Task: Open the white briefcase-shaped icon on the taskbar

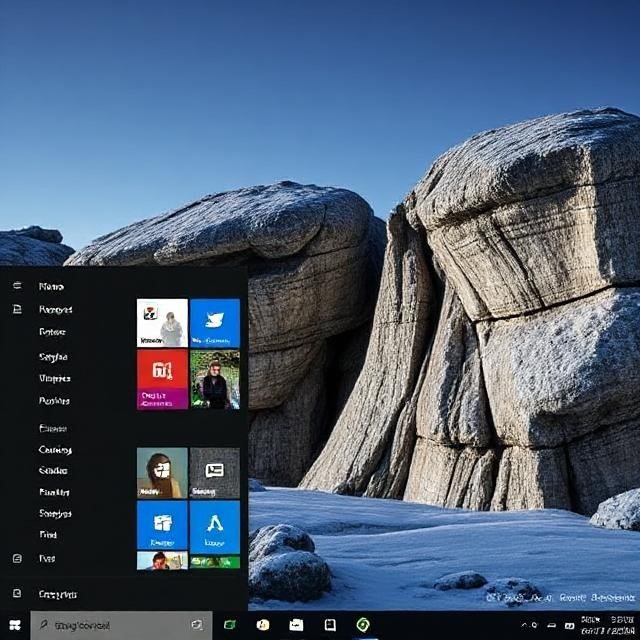Action: click(x=296, y=625)
